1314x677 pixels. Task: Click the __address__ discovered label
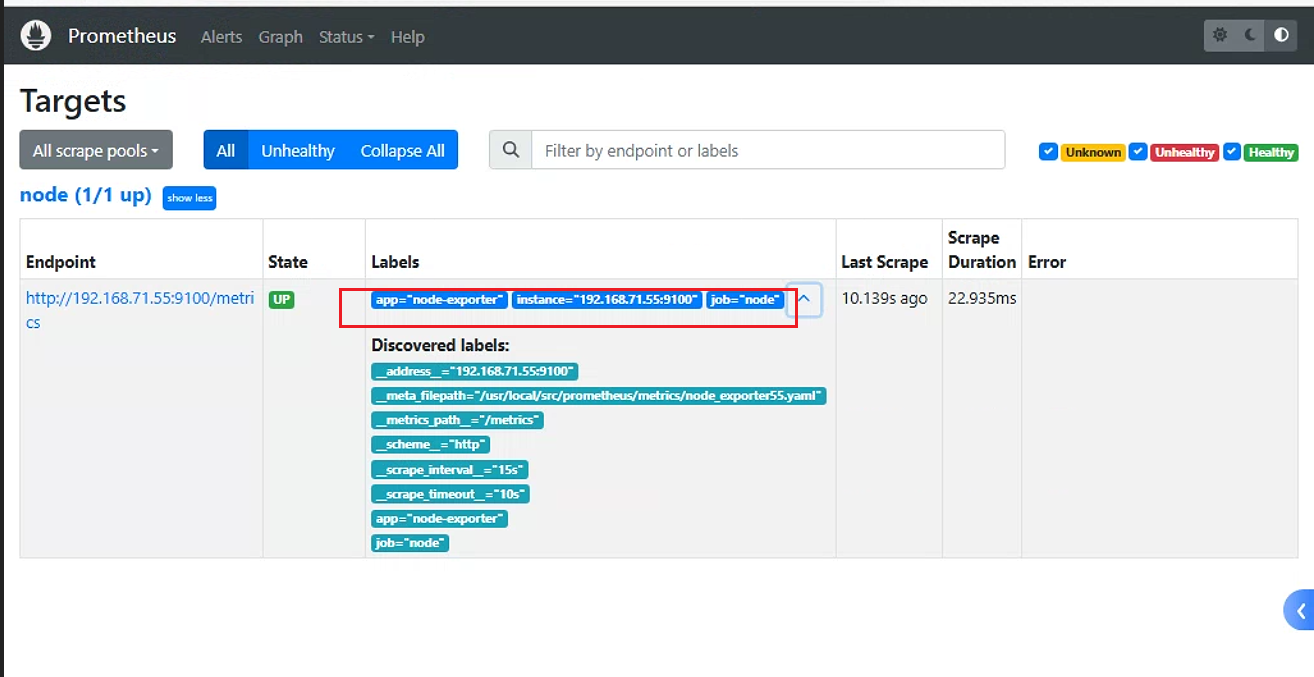(x=475, y=372)
